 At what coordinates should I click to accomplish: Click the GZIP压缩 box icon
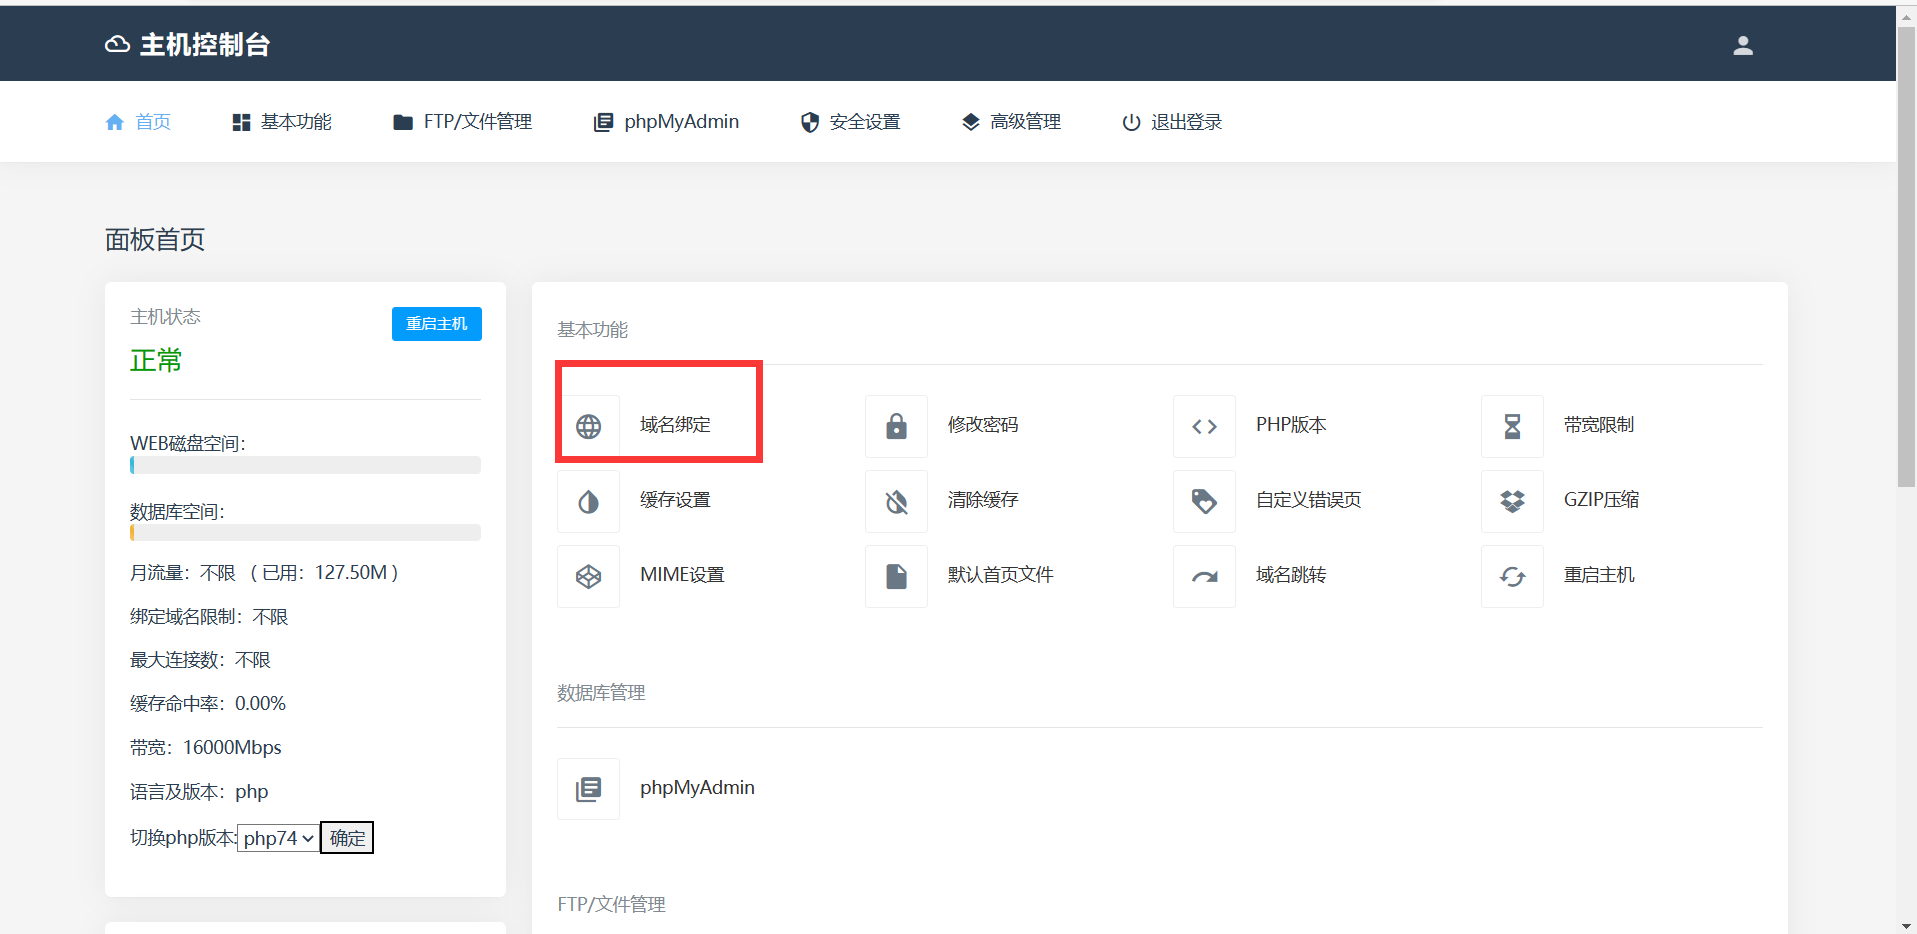pos(1512,501)
